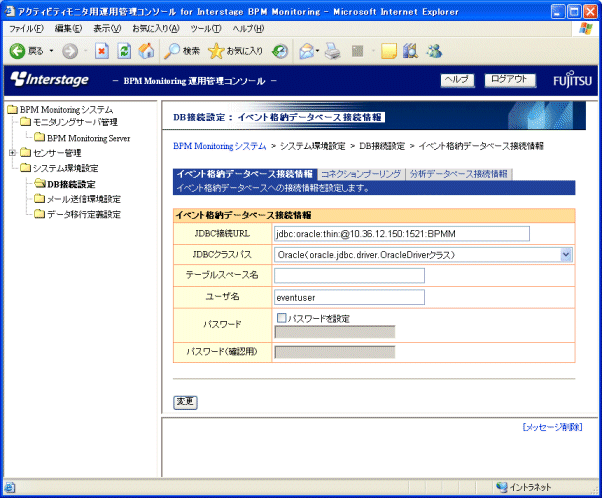Click the ユーザ名 row label
This screenshot has width=602, height=498.
pyautogui.click(x=222, y=296)
